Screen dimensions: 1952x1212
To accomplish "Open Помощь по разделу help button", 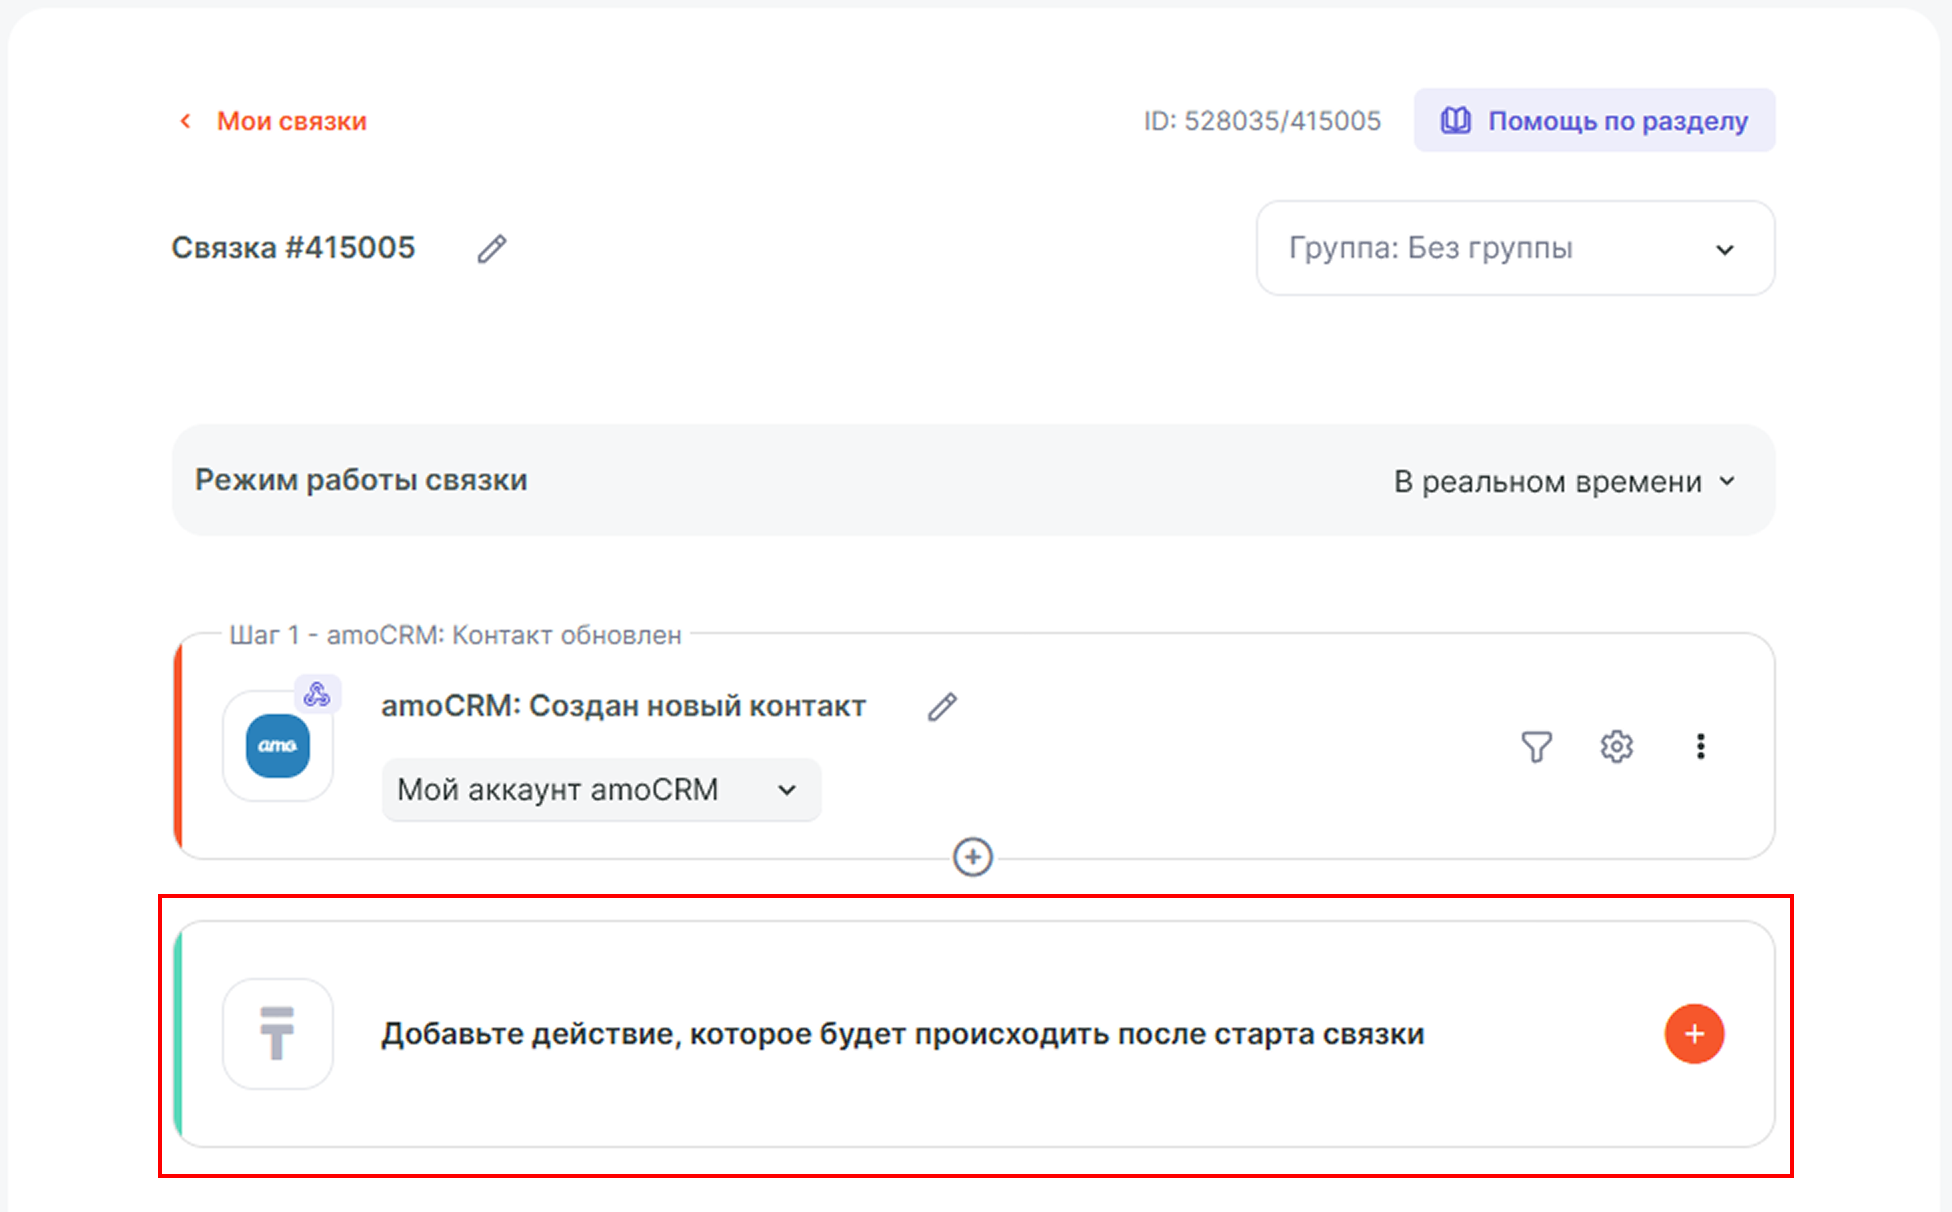I will click(1594, 121).
